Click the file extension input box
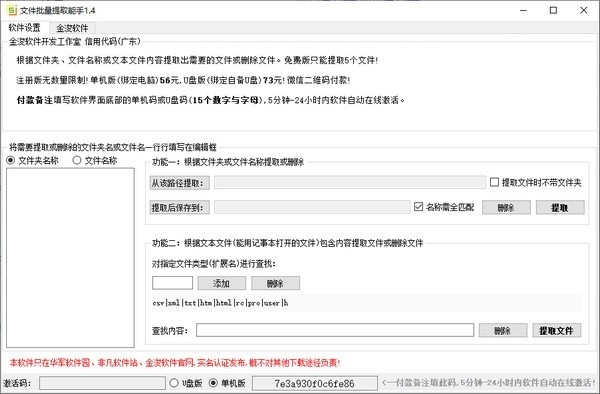 172,283
